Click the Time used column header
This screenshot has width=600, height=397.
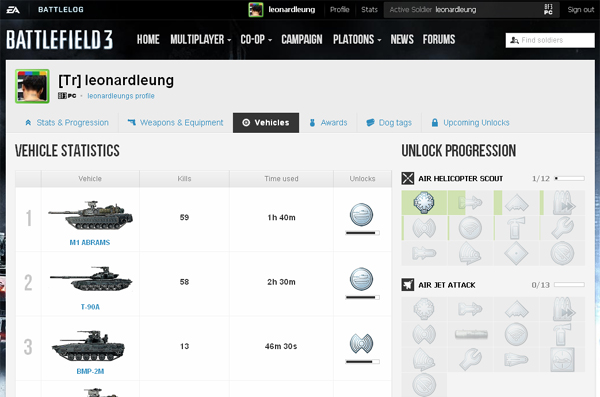click(281, 179)
